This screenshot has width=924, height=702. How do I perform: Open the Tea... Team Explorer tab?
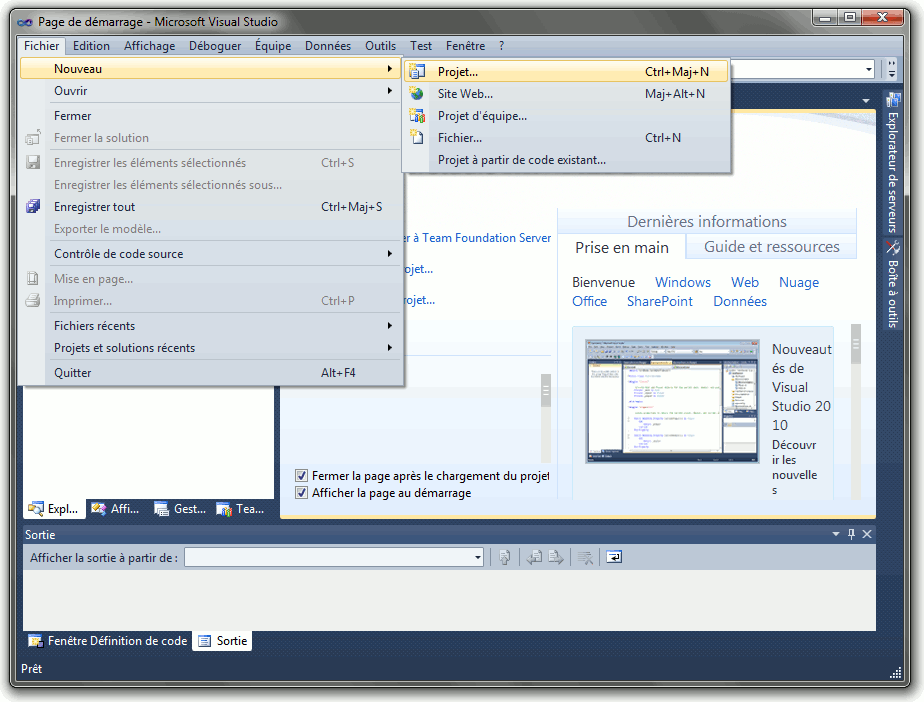240,509
